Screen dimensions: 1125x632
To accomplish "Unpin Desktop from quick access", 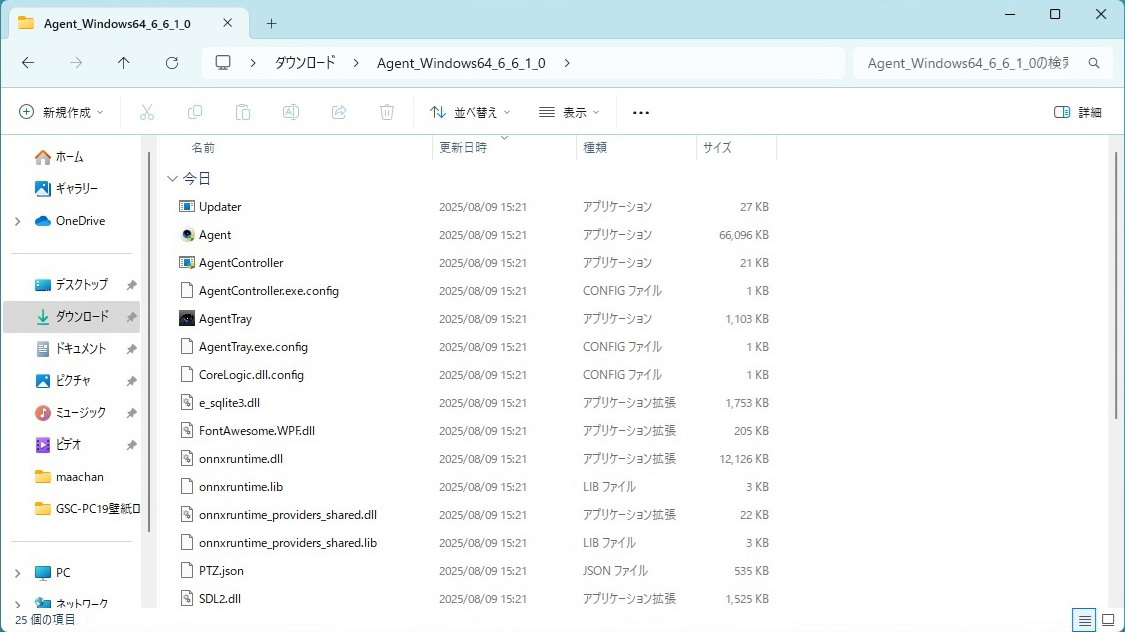I will [131, 285].
